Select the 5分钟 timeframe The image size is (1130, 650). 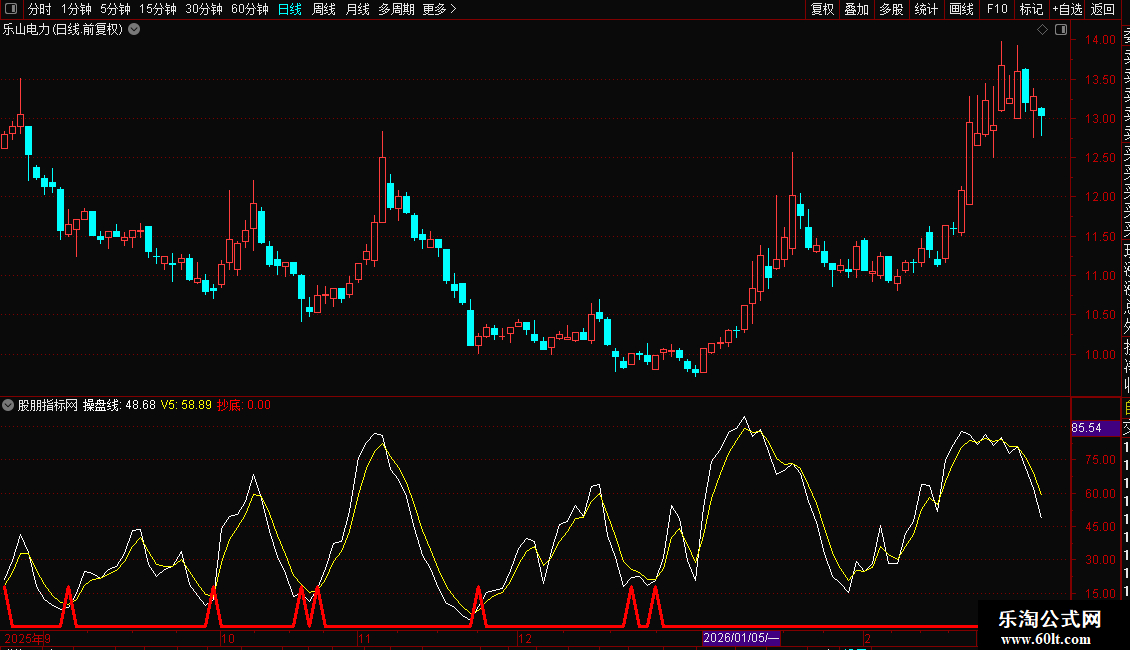pos(115,9)
